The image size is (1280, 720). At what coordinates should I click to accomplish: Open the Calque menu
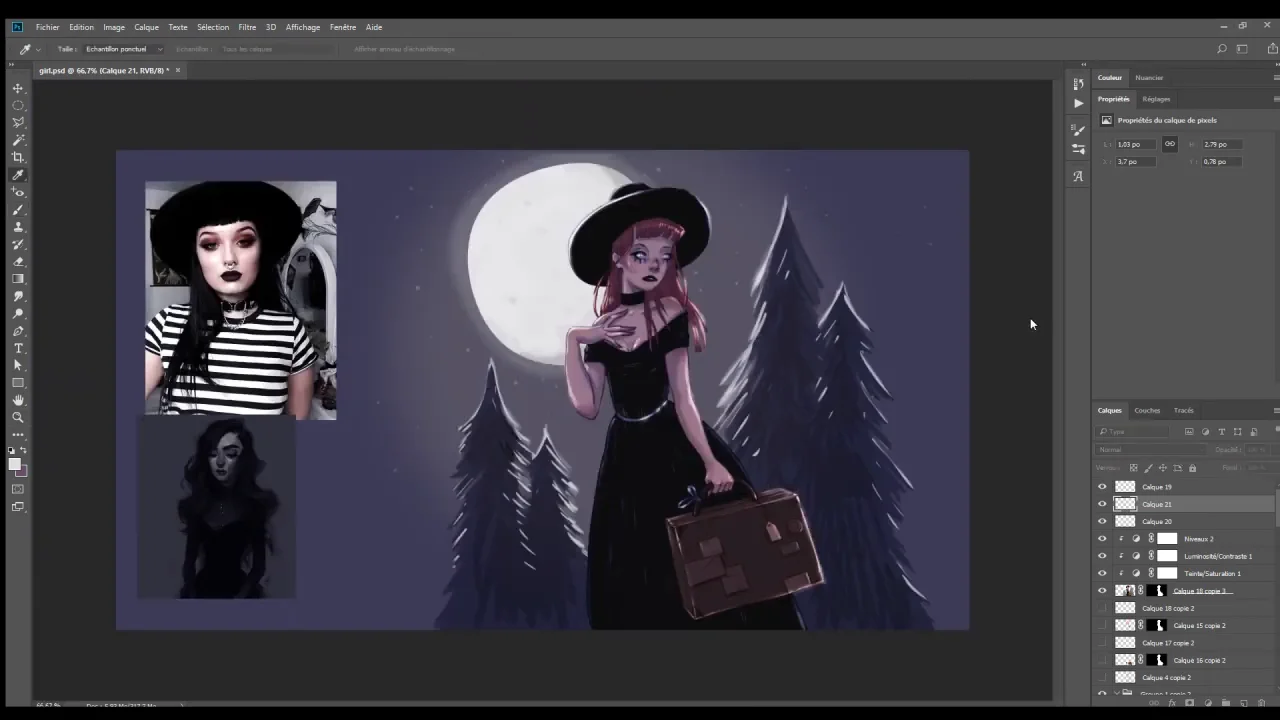coord(146,27)
